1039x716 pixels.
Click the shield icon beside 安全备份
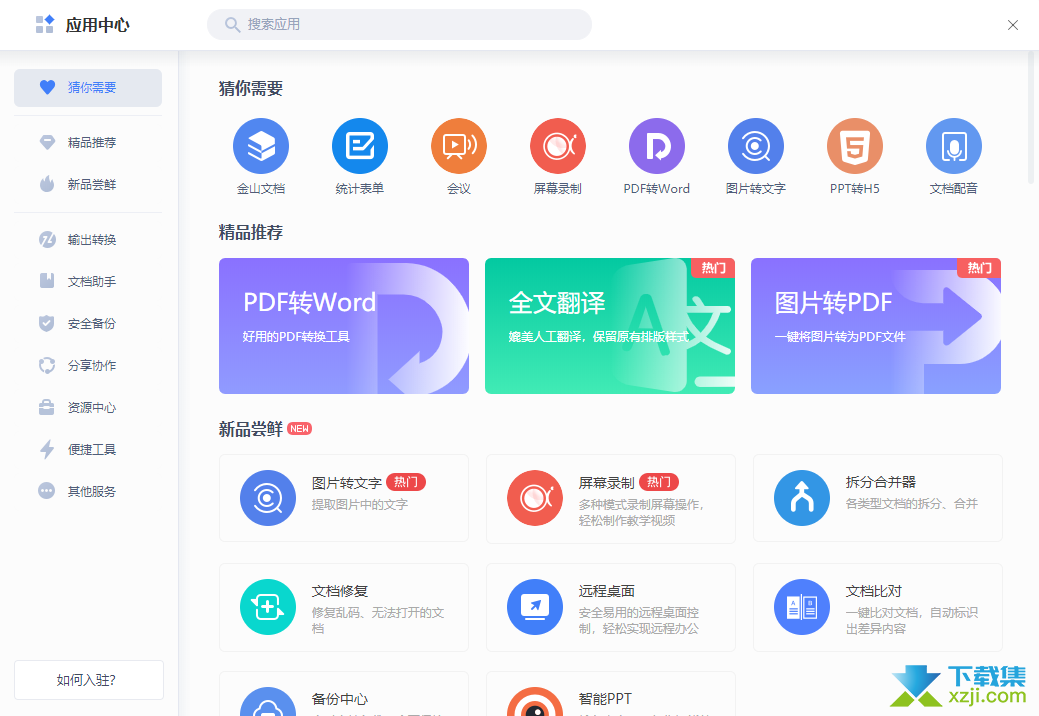46,323
